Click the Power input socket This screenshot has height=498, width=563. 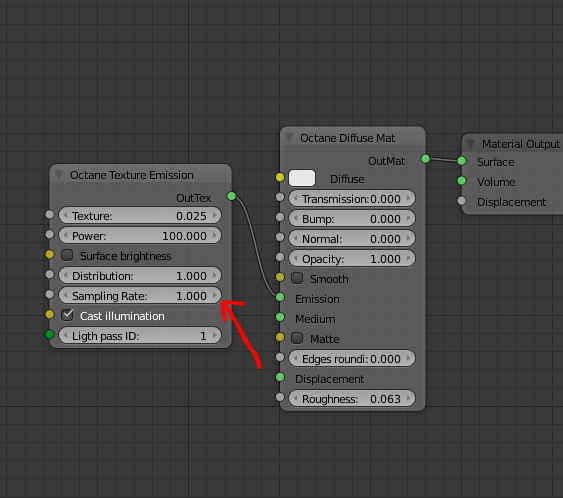[x=50, y=234]
